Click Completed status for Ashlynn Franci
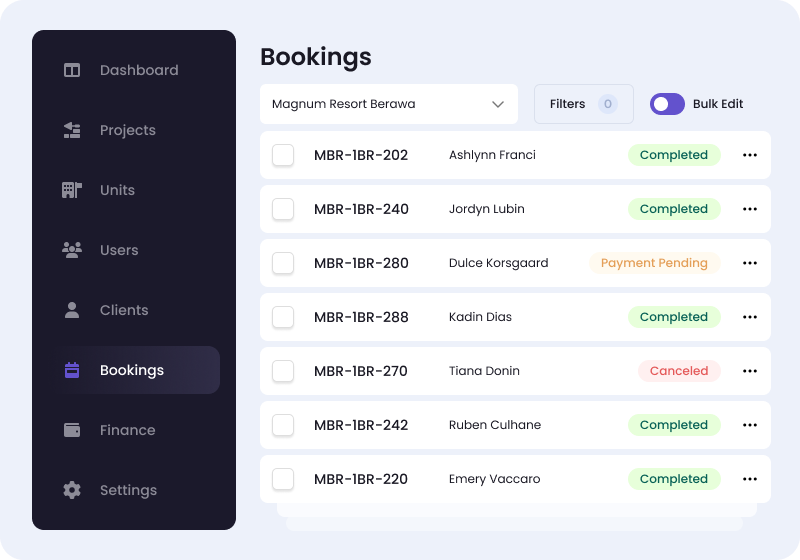This screenshot has width=800, height=560. [x=674, y=155]
